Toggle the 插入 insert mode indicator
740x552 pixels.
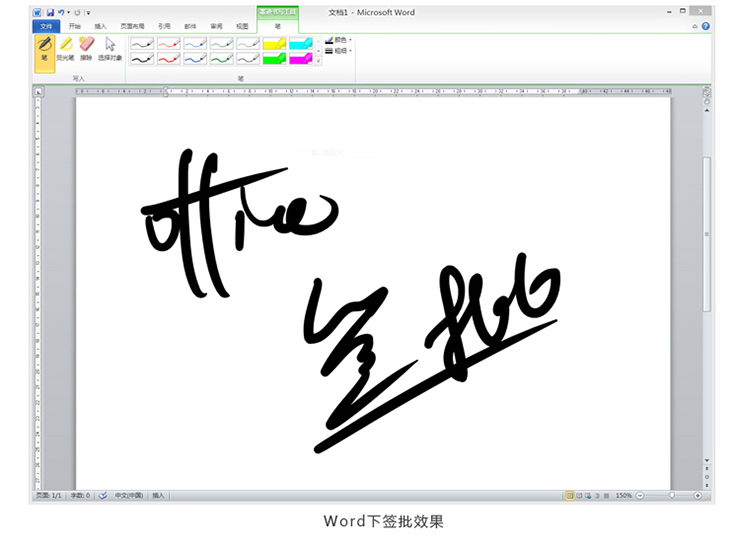(x=158, y=495)
